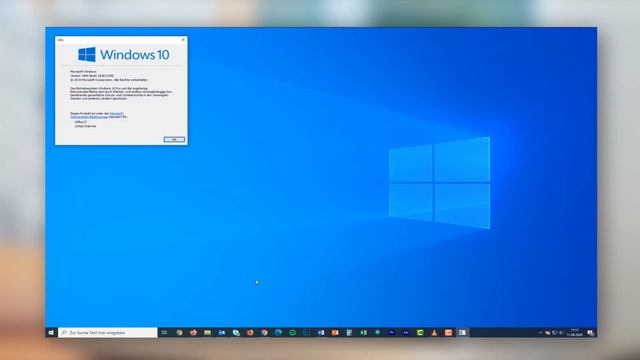Show hidden system tray icons chevron
640x360 pixels.
(540, 333)
